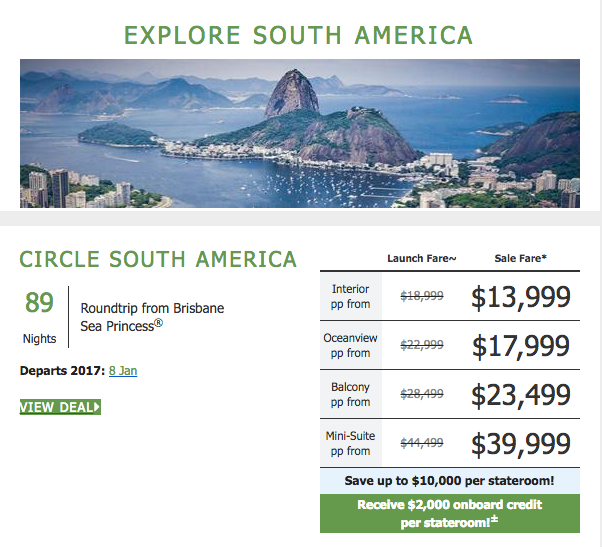Screen dimensions: 602x551
Task: Select the Interior sale fare $13,999
Action: tap(521, 297)
